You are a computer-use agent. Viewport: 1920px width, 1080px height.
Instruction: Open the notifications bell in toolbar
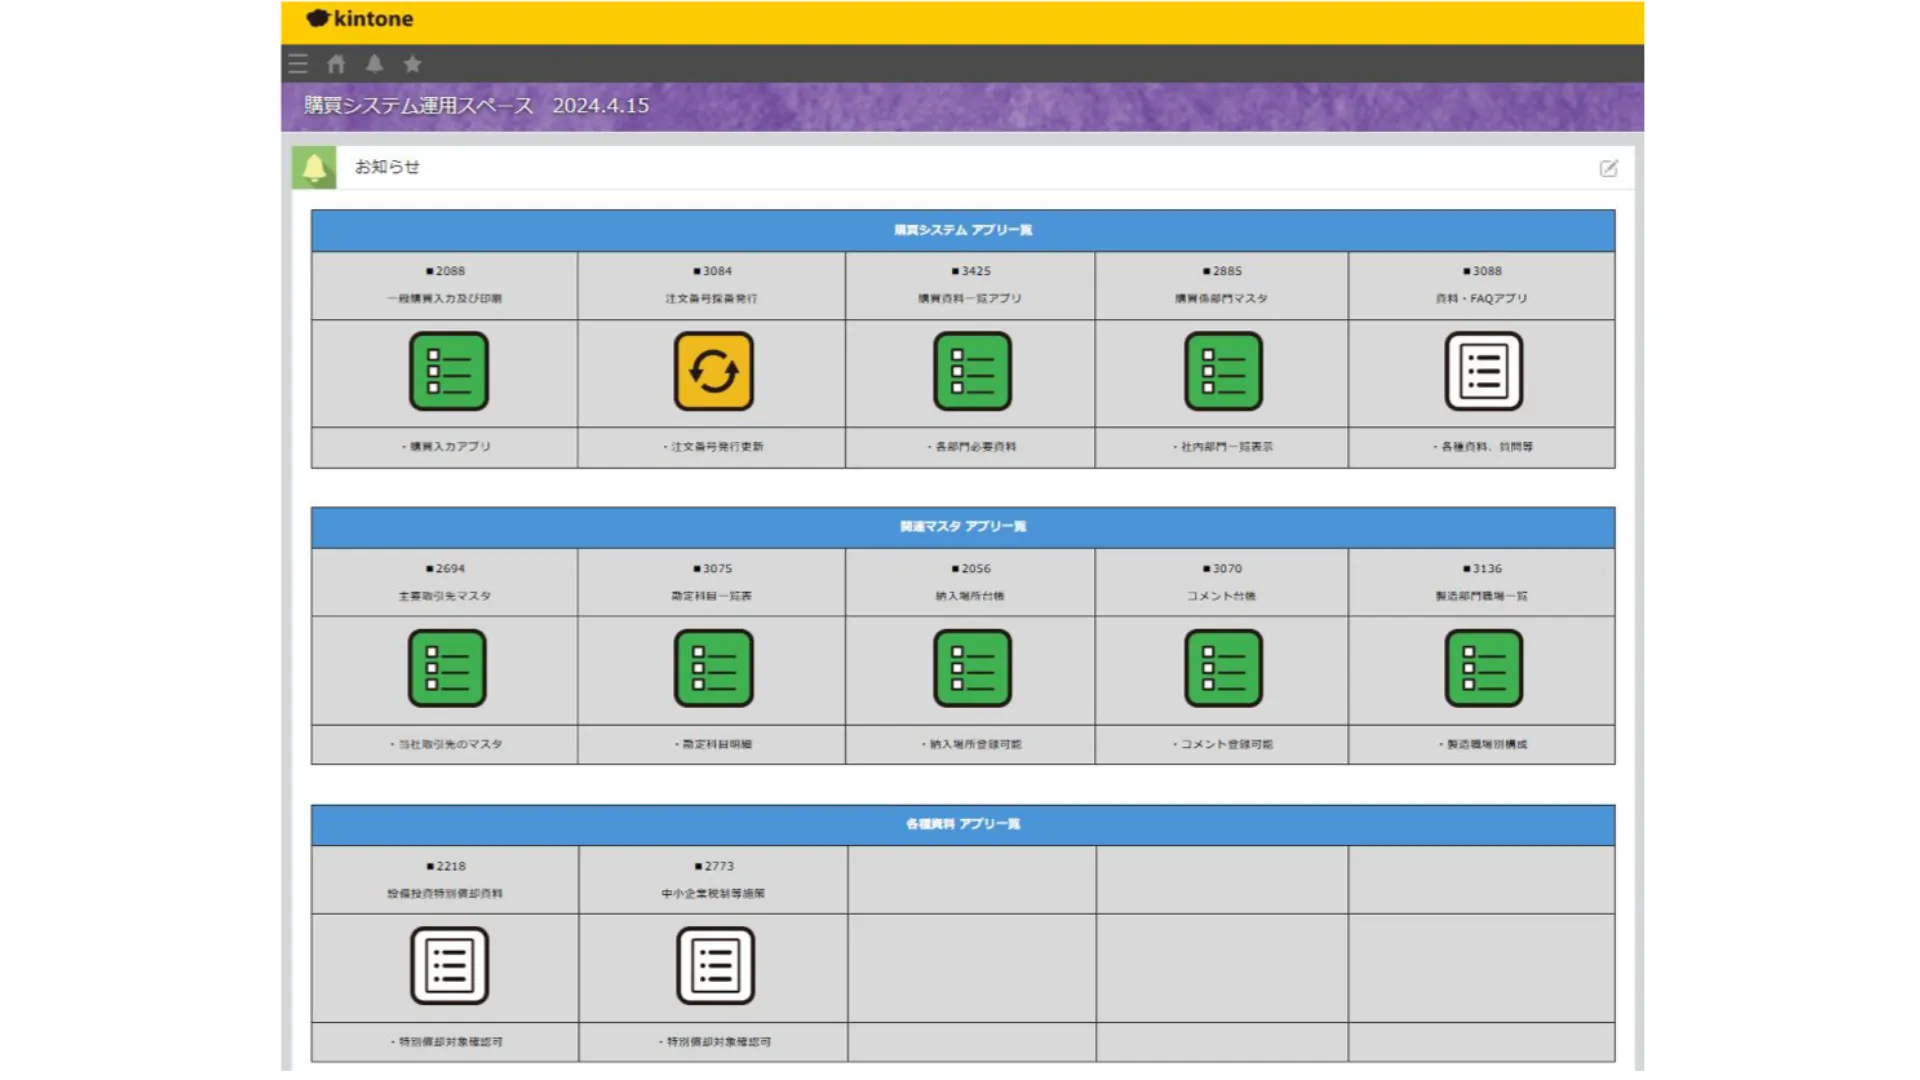coord(374,64)
